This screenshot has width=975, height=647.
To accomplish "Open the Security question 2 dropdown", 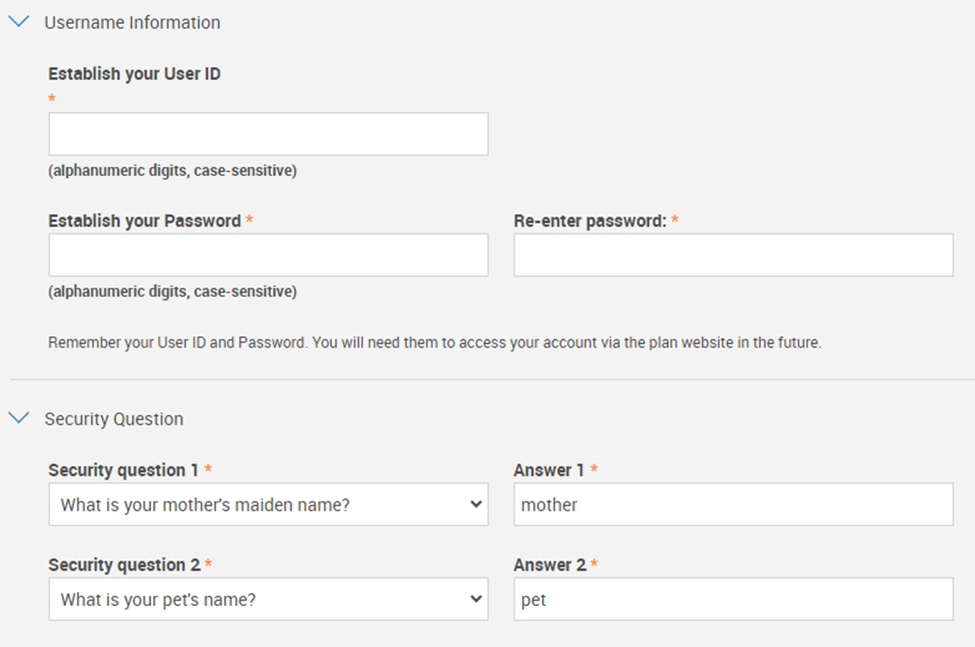I will point(268,600).
